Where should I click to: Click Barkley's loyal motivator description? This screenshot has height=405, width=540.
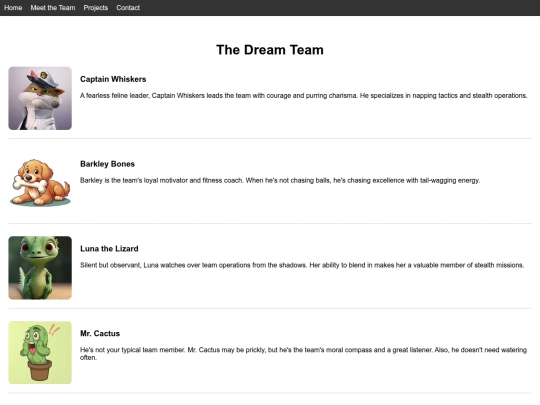[x=280, y=180]
